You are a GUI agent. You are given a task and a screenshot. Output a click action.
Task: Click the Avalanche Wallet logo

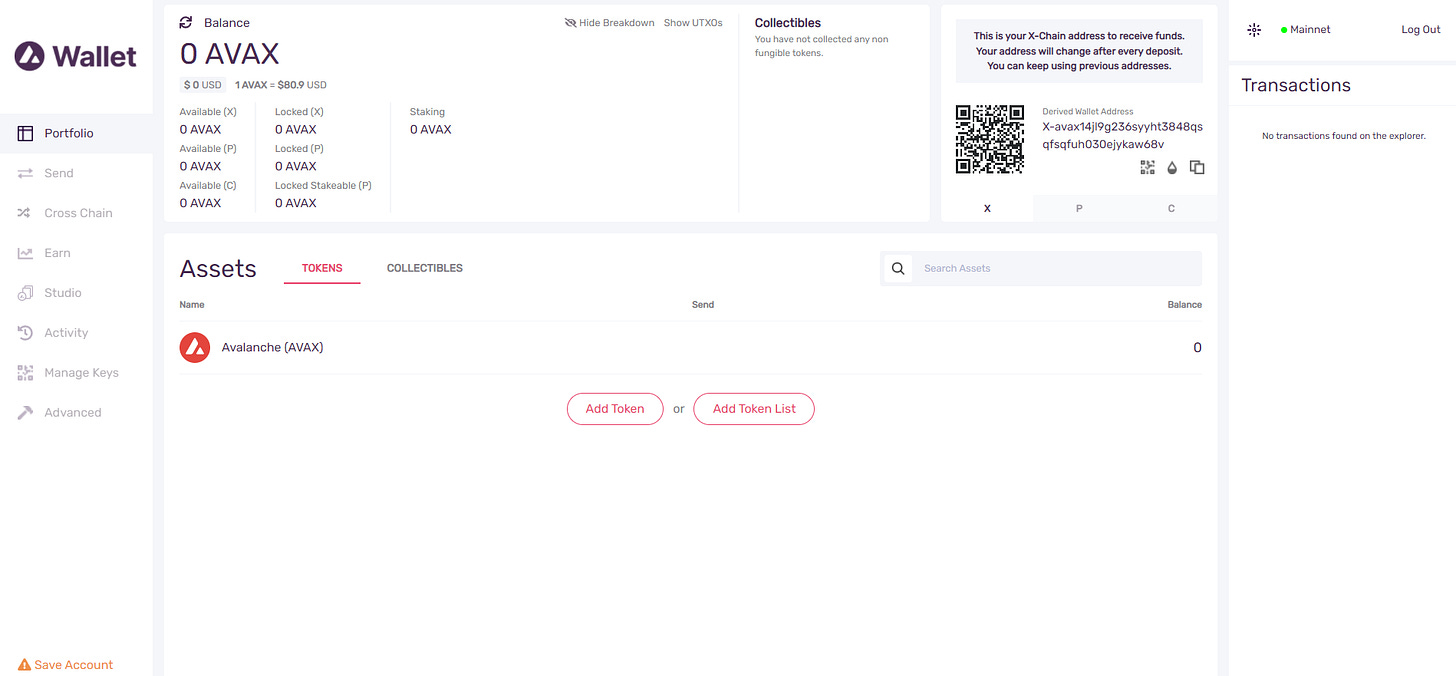pyautogui.click(x=75, y=56)
